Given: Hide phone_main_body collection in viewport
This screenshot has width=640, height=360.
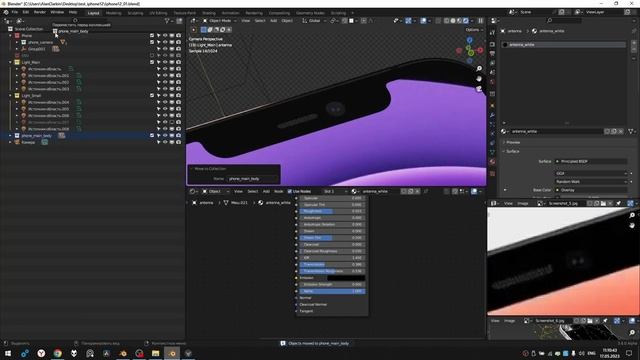Looking at the screenshot, I should 165,136.
